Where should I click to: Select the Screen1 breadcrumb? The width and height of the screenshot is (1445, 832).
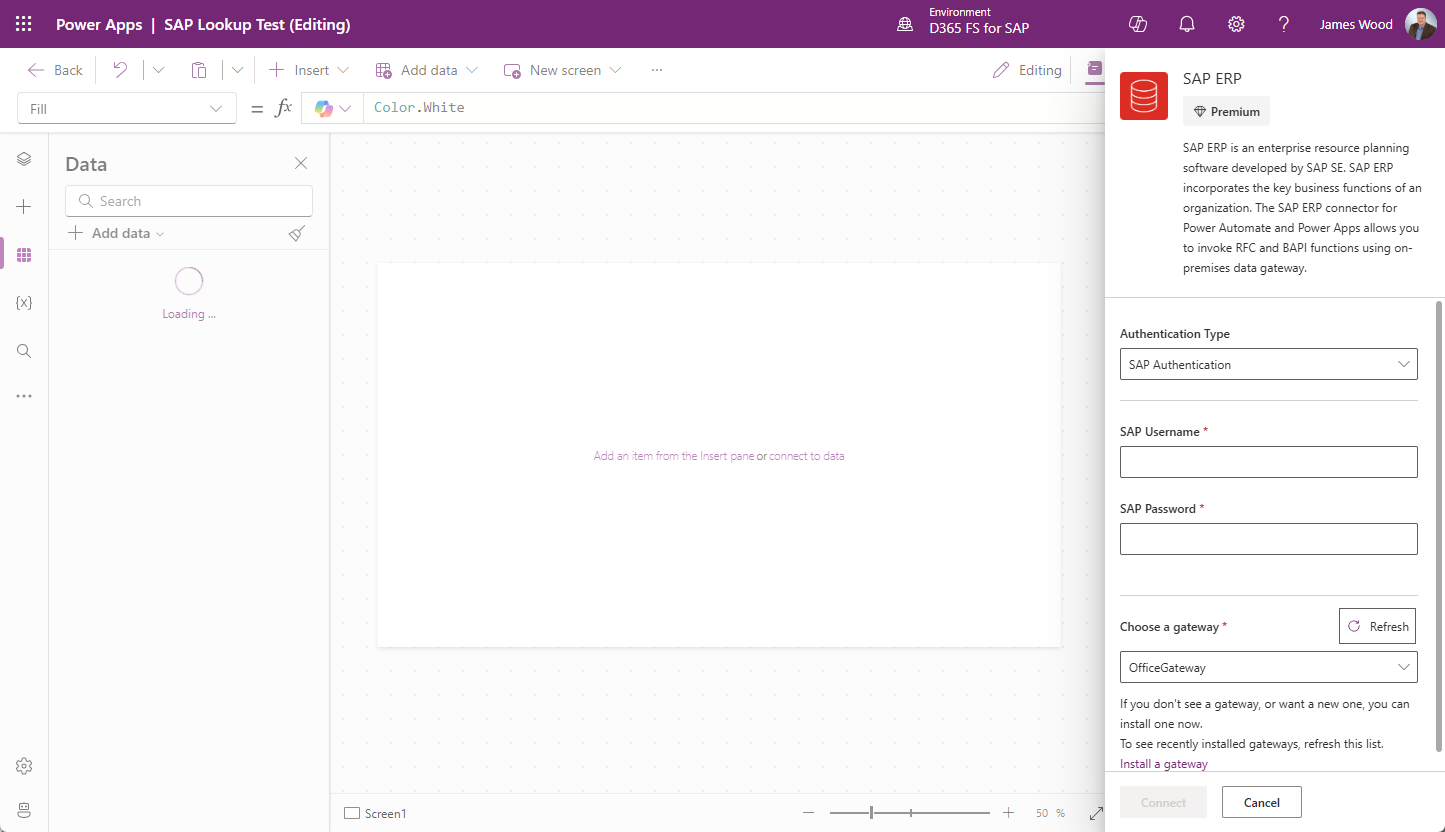point(375,814)
